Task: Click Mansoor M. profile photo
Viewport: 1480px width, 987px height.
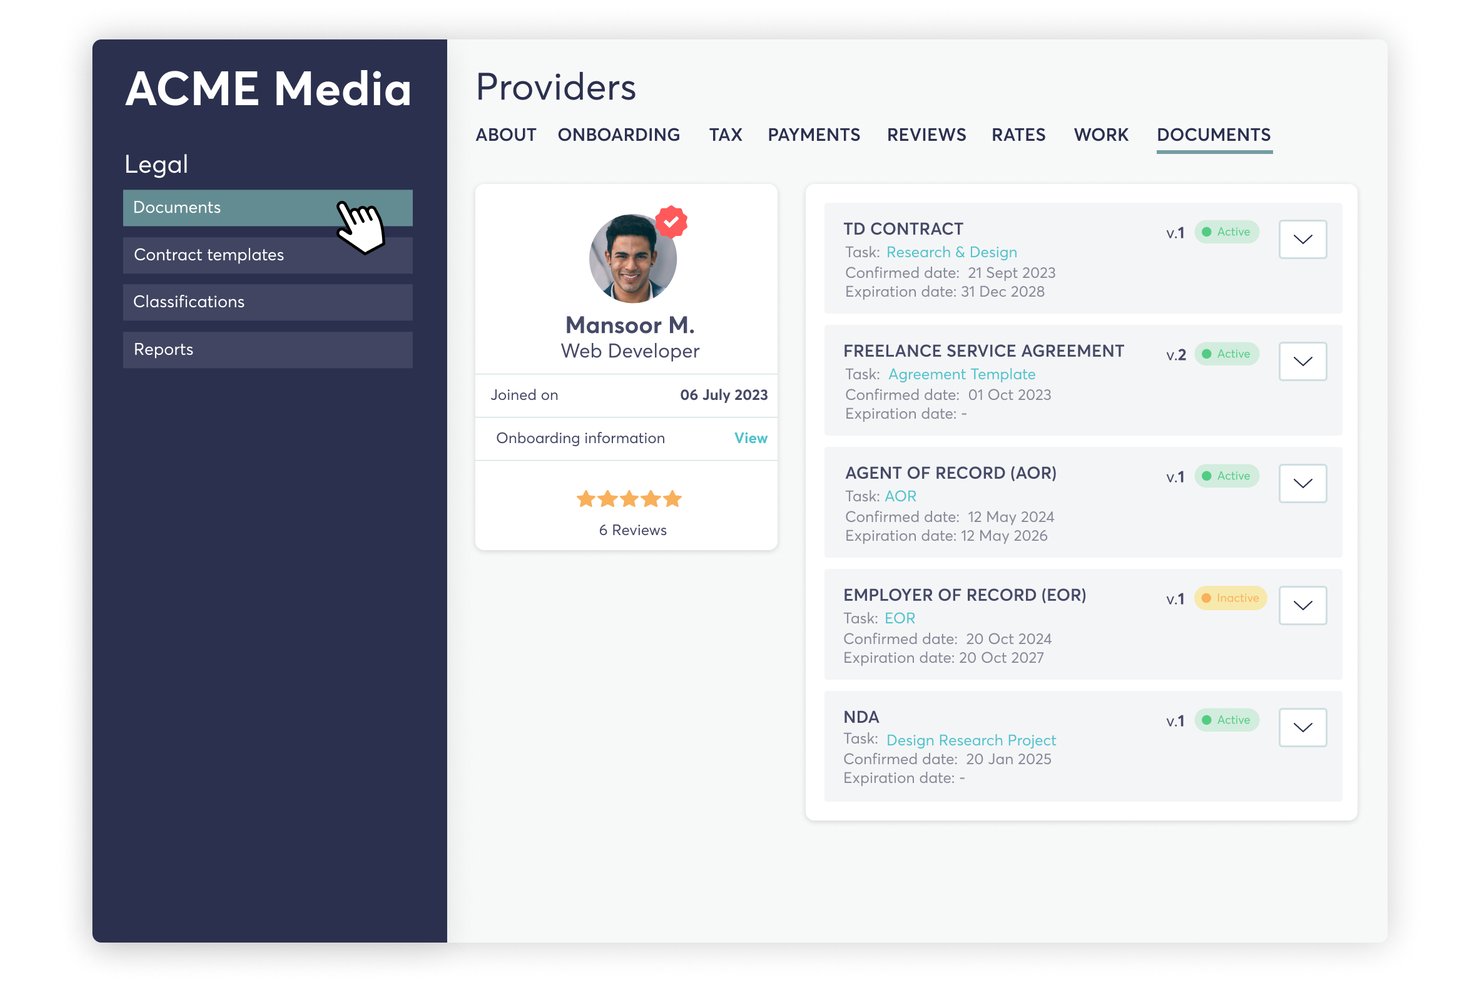Action: coord(633,258)
